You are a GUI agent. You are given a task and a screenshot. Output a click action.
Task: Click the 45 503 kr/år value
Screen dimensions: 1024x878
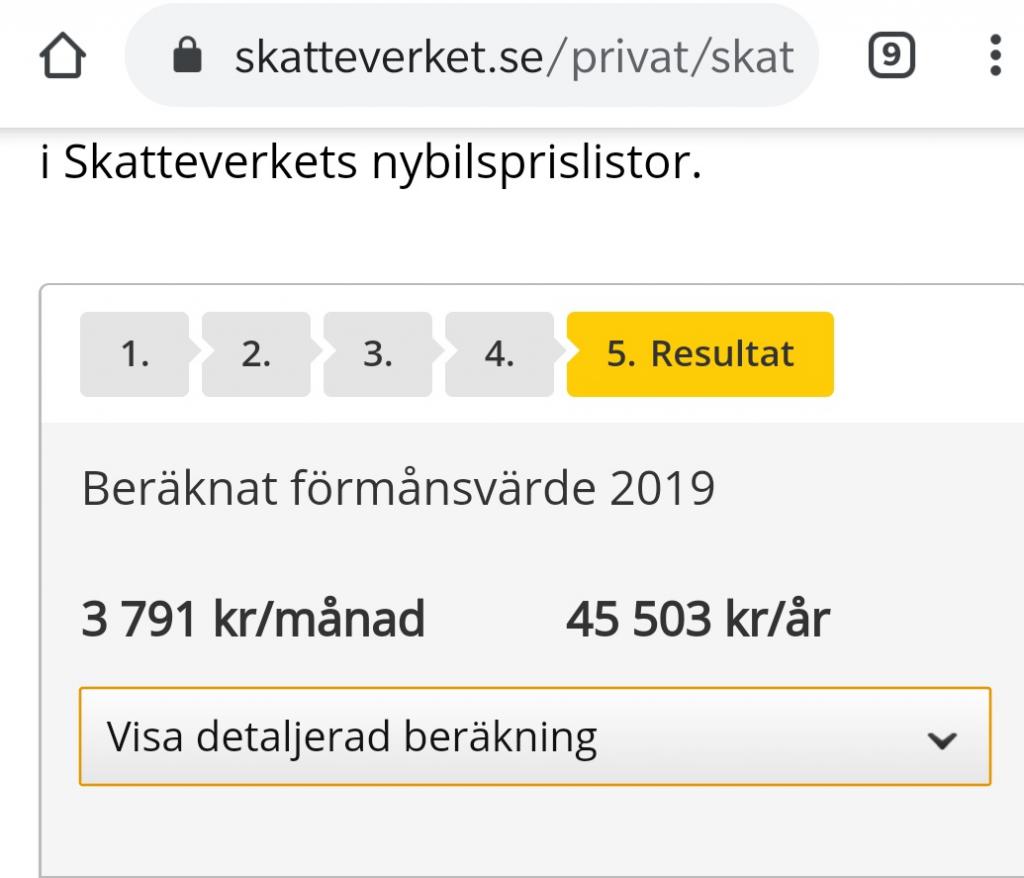697,619
